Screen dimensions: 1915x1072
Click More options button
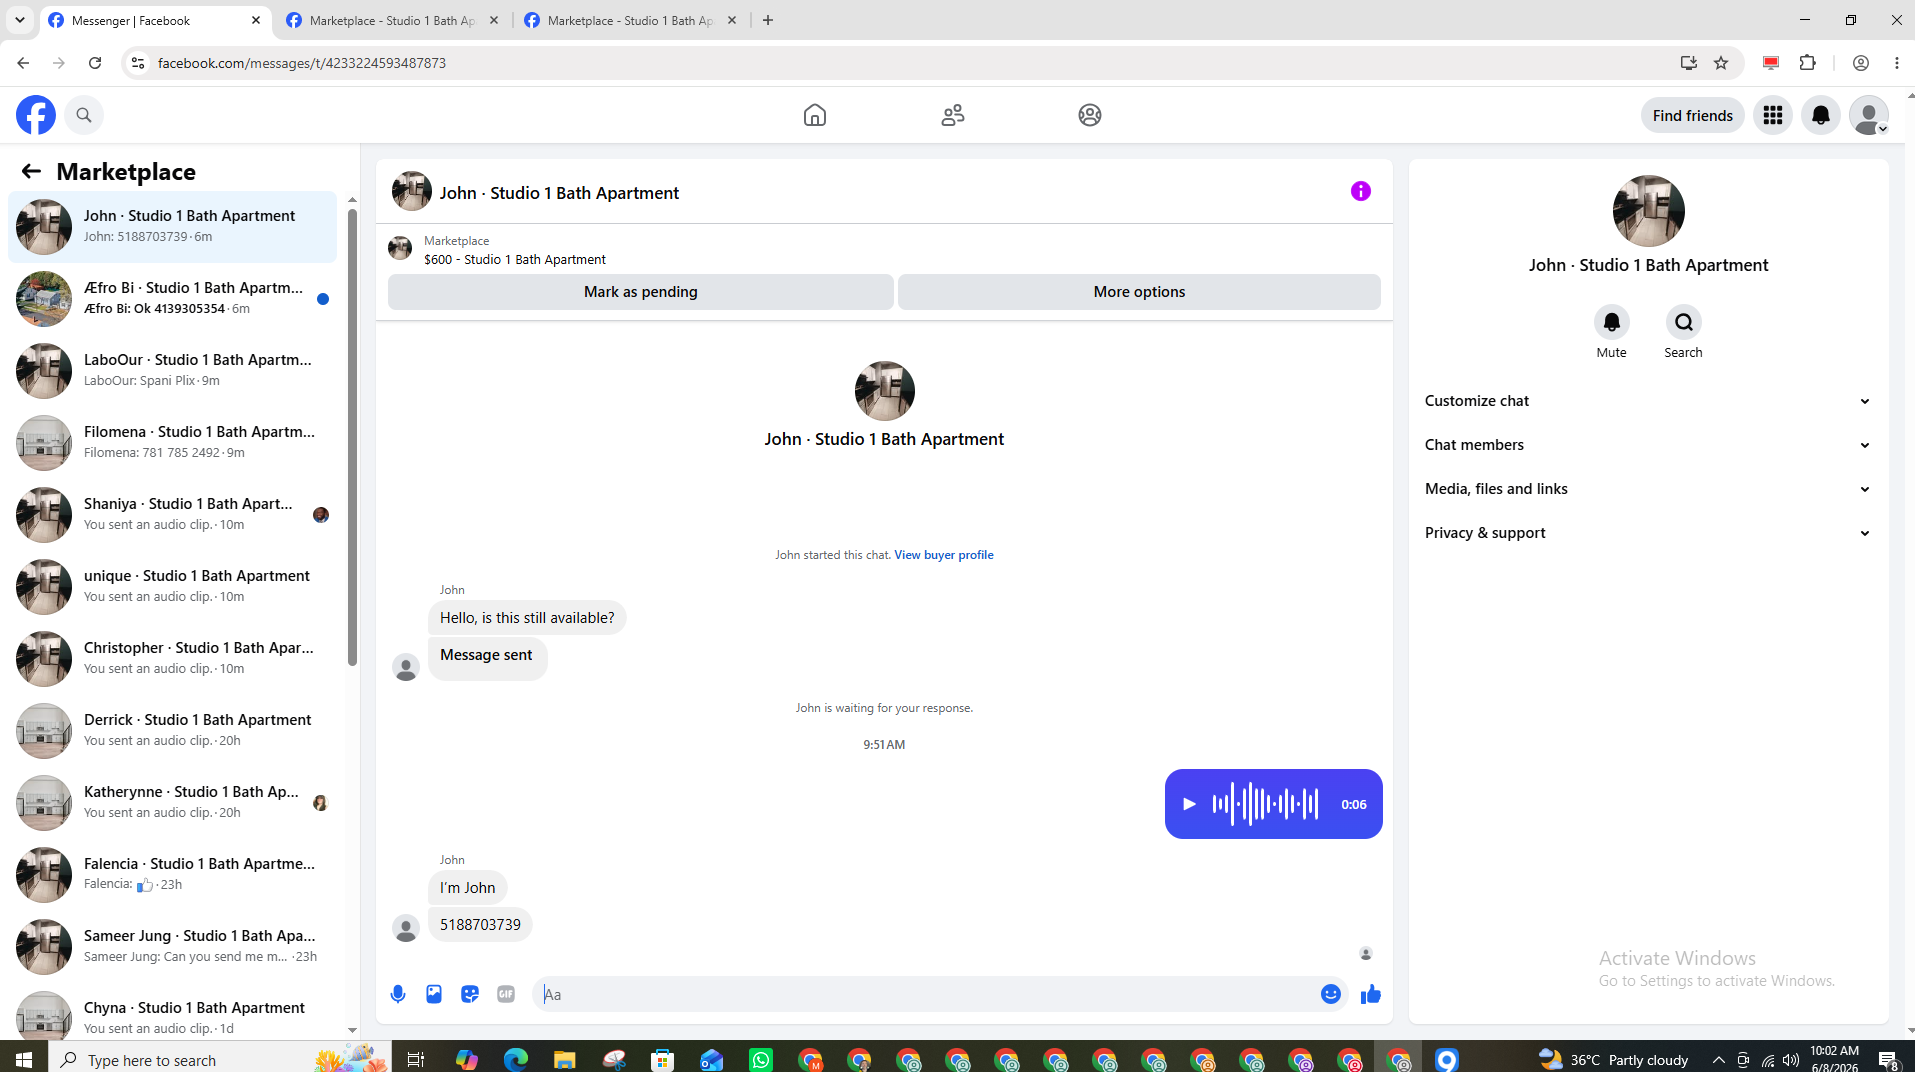1139,292
